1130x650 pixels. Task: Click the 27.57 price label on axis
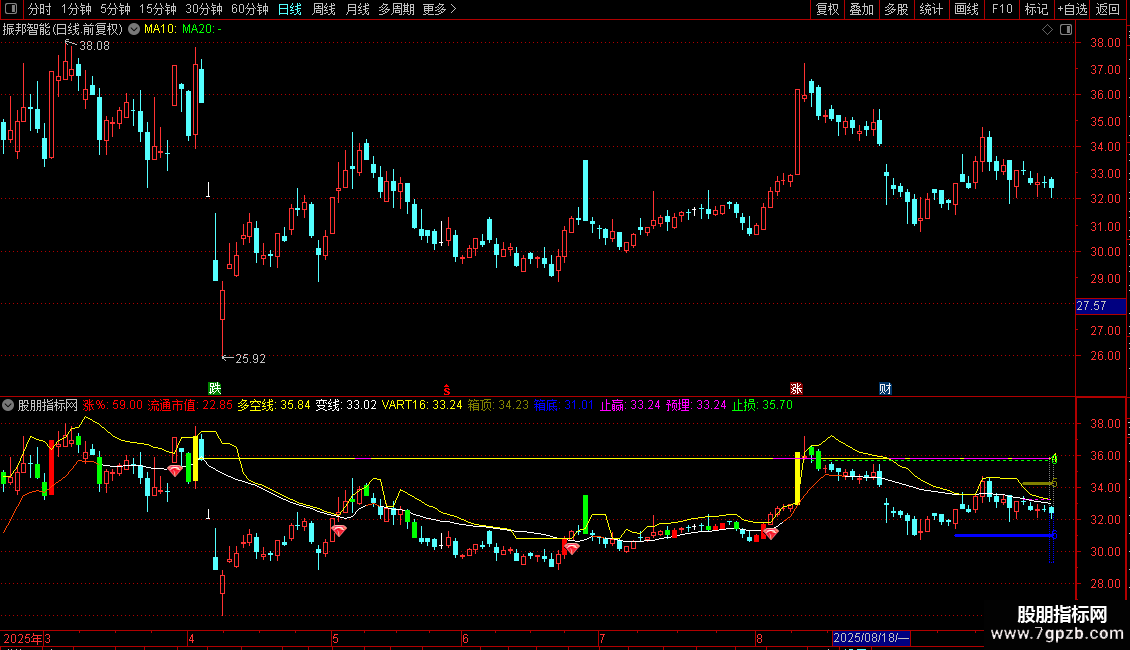(1100, 306)
